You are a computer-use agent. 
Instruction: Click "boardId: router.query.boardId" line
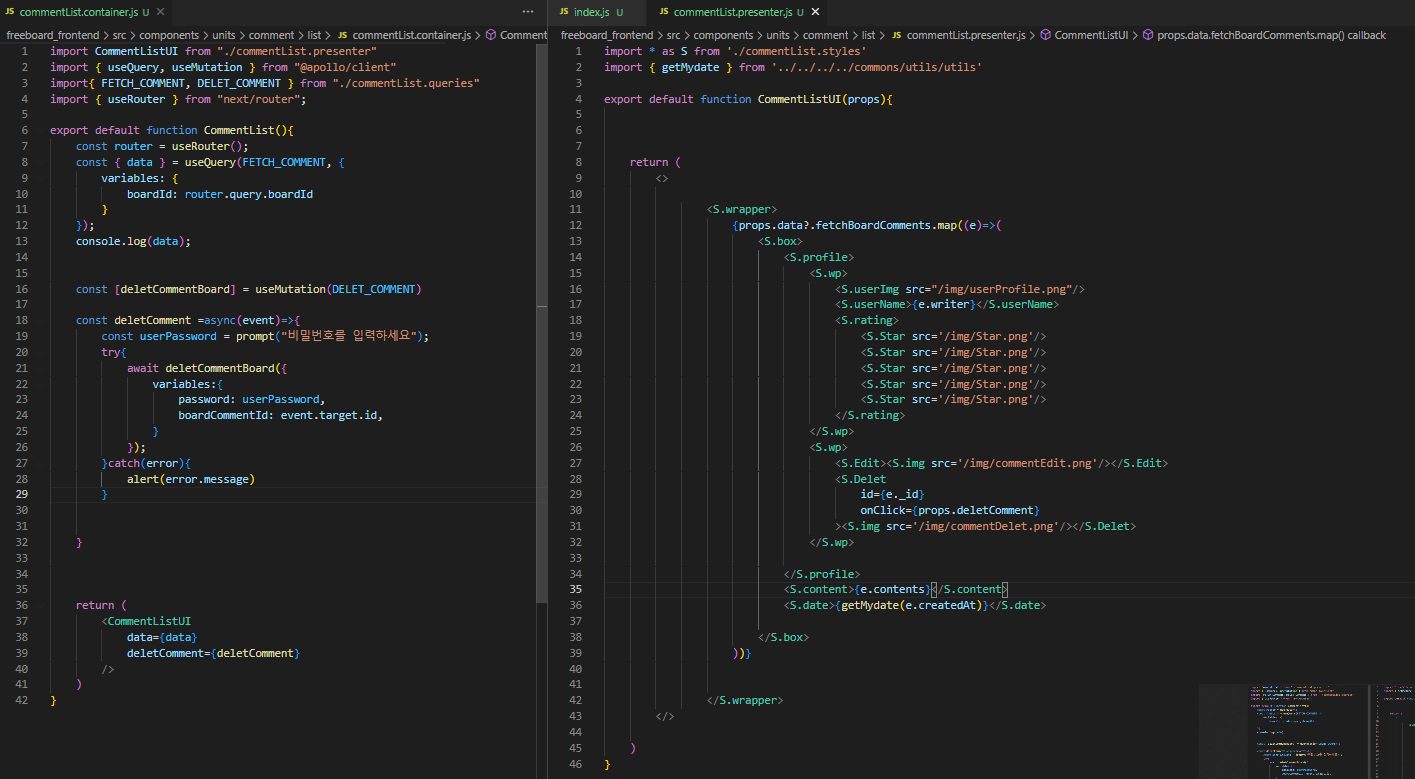click(x=220, y=194)
